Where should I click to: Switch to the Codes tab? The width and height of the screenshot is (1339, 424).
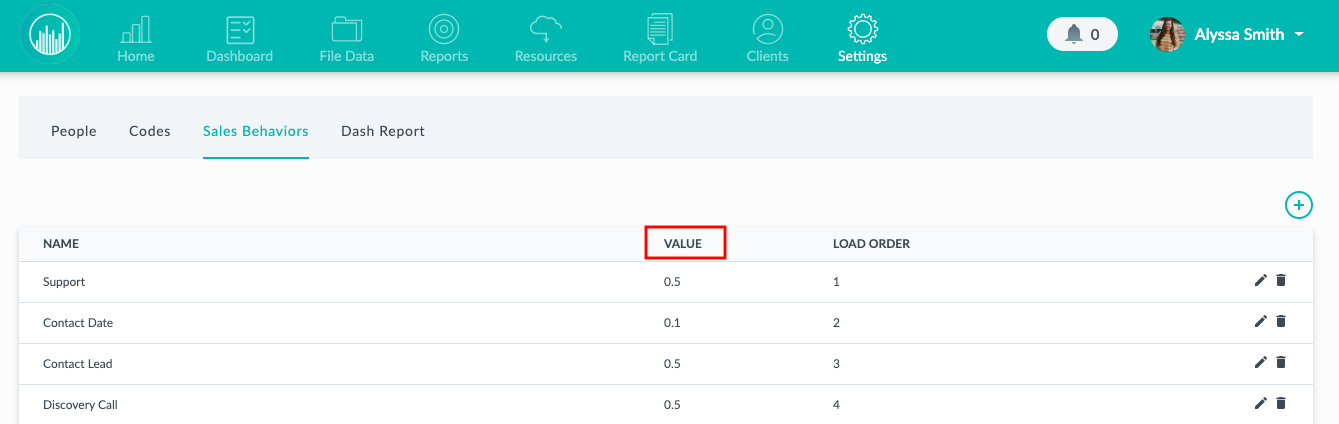(150, 131)
